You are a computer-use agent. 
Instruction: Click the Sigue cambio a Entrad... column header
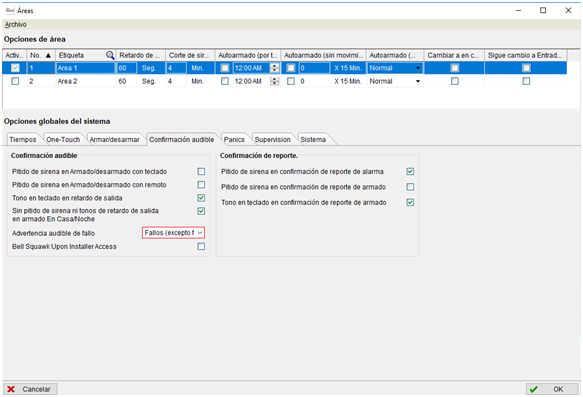[526, 55]
